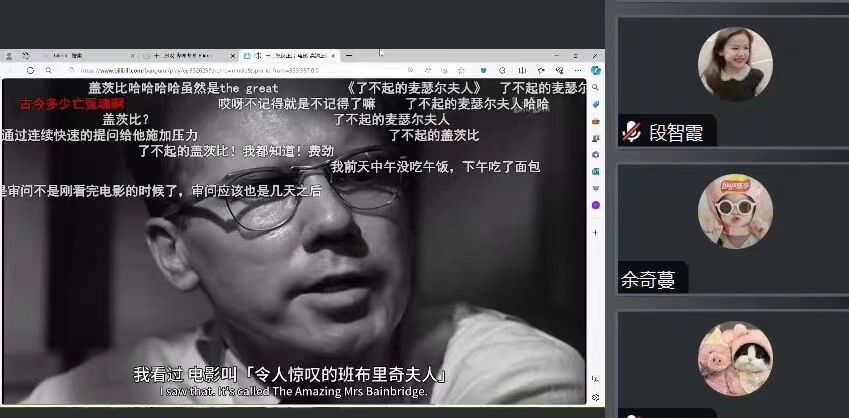Viewport: 849px width, 418px height.
Task: Open the sidebar shopping tag icon
Action: pyautogui.click(x=596, y=104)
